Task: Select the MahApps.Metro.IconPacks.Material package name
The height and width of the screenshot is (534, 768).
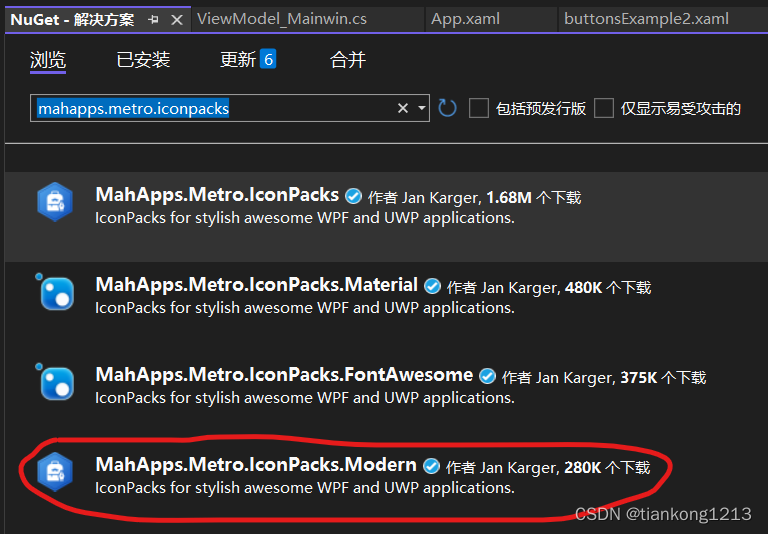Action: (x=257, y=285)
